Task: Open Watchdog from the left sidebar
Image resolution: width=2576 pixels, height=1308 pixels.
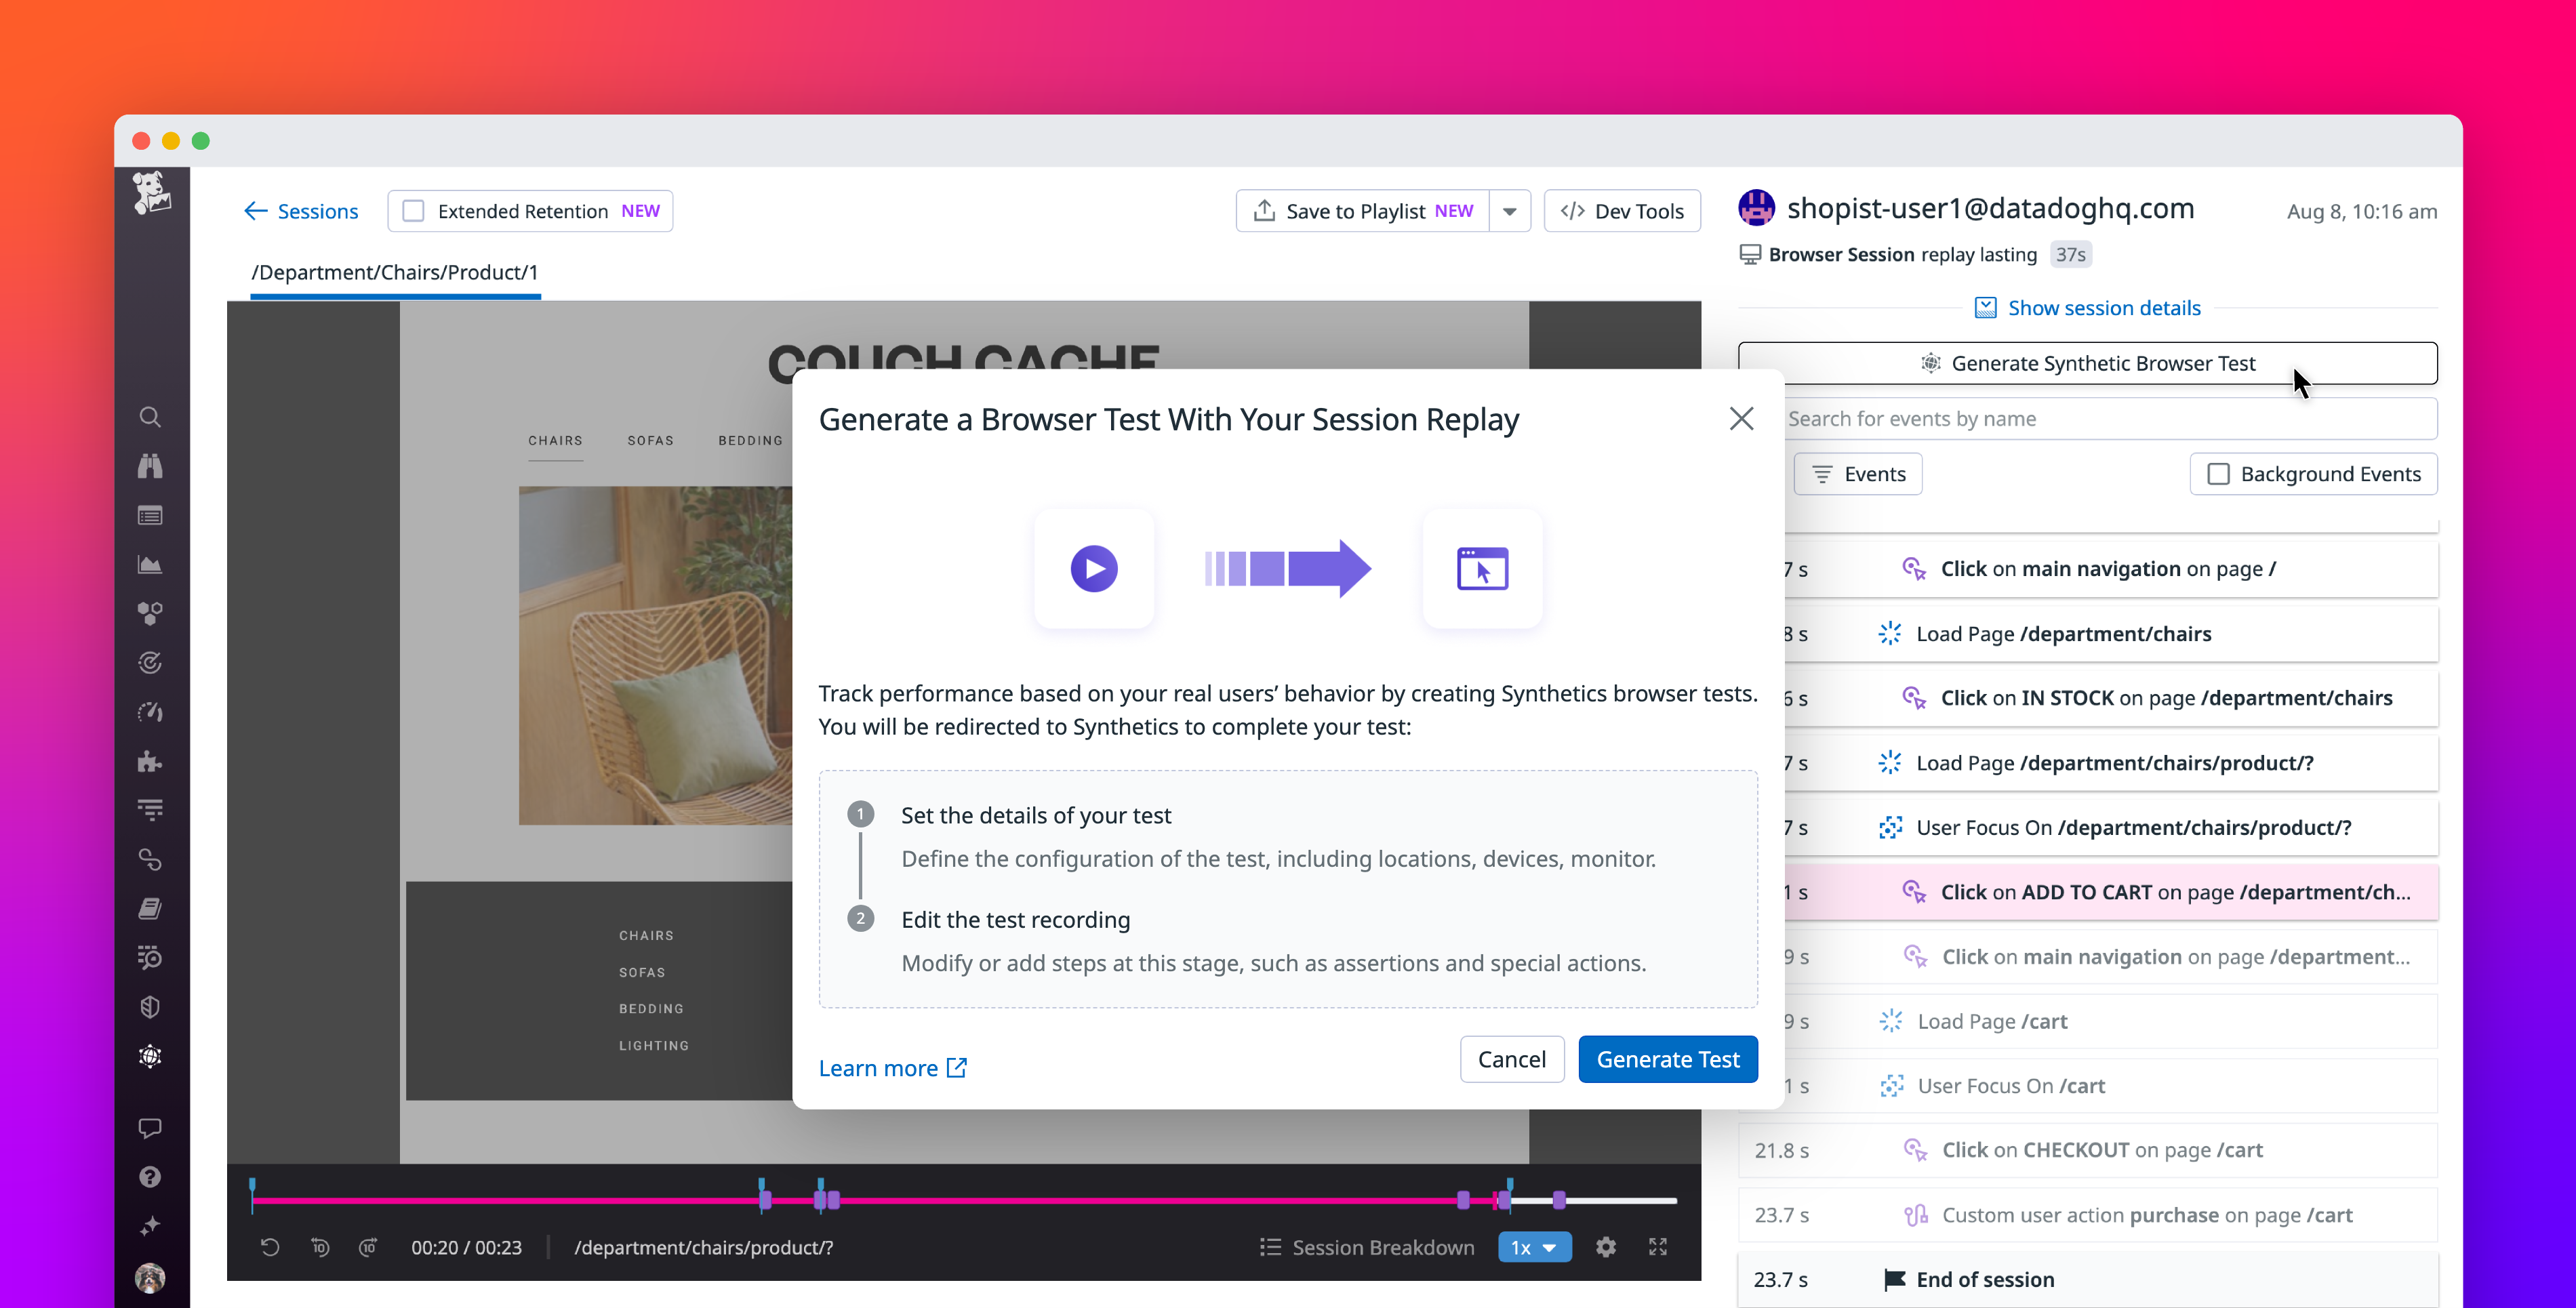Action: click(150, 466)
